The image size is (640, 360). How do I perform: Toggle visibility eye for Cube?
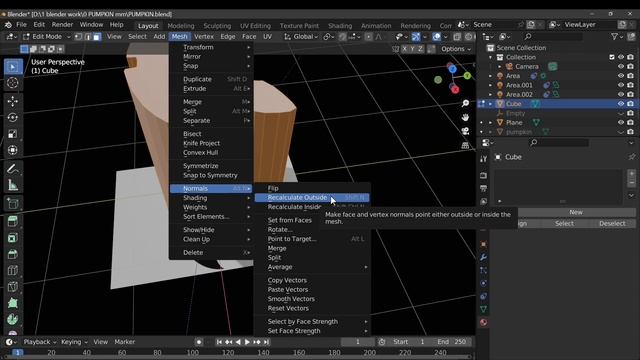pyautogui.click(x=621, y=104)
